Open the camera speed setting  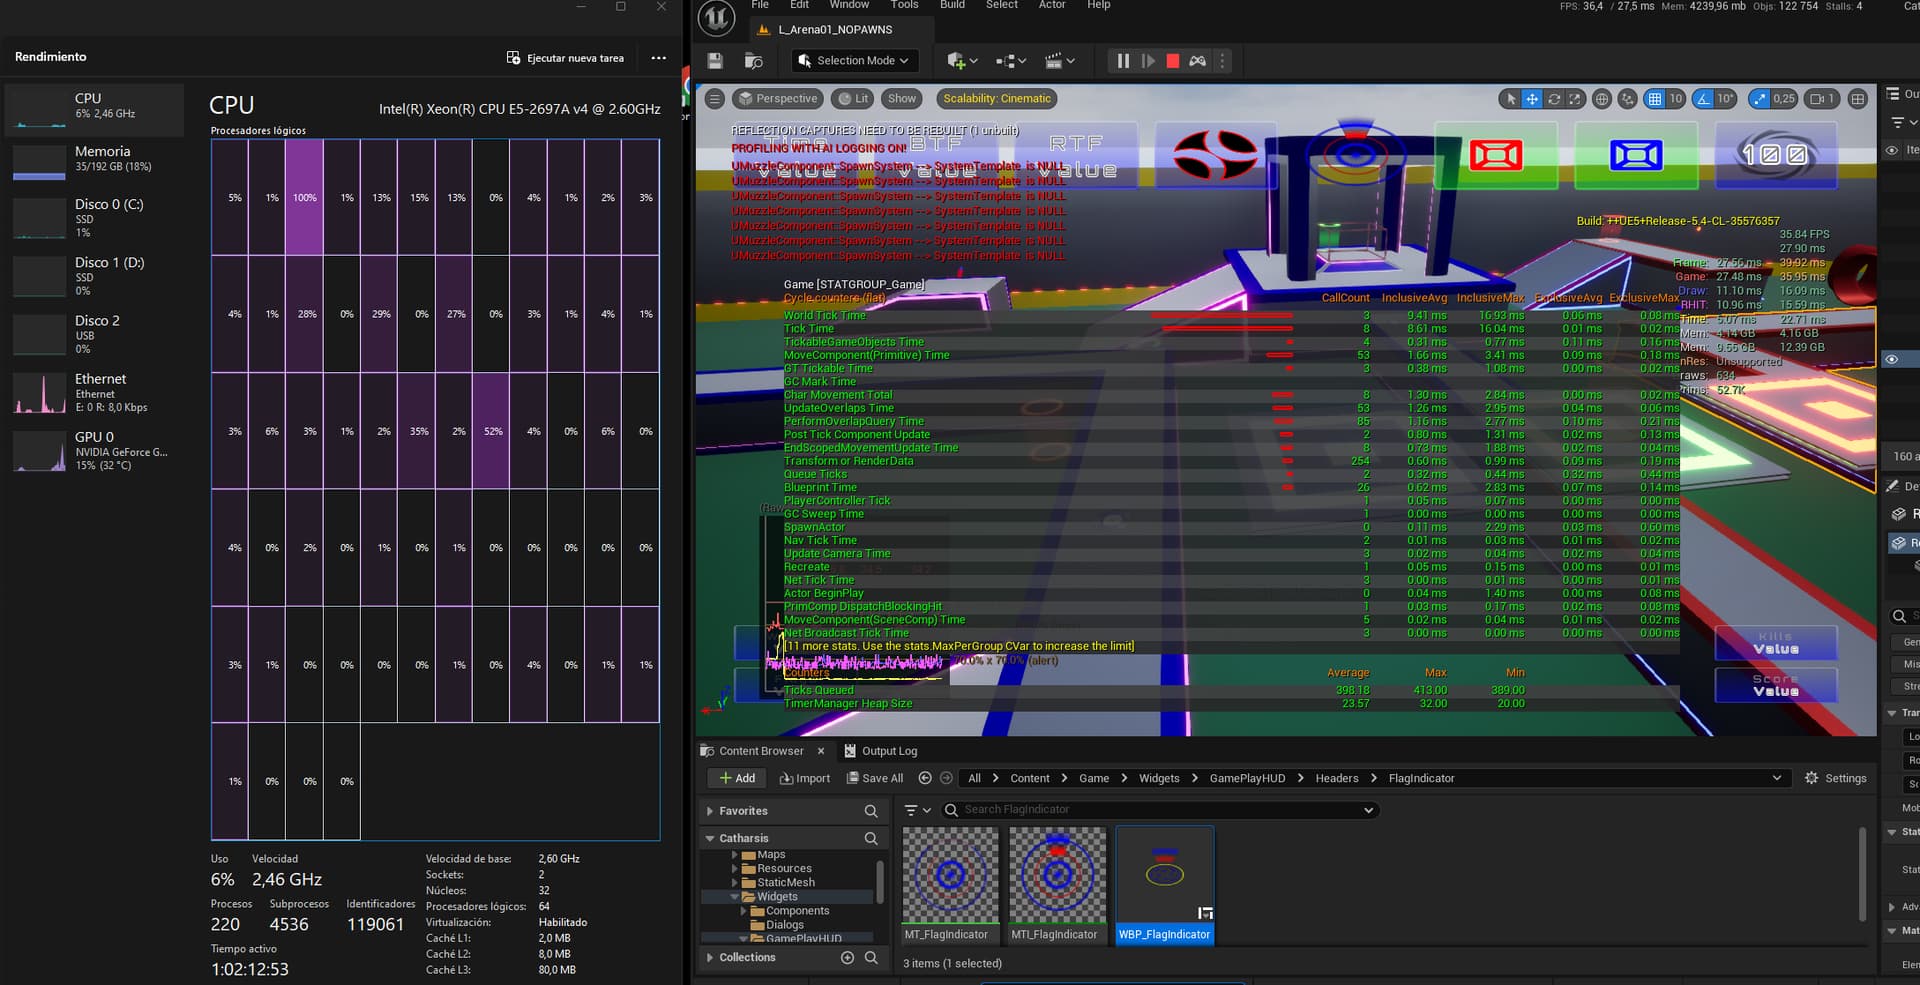[x=1822, y=99]
